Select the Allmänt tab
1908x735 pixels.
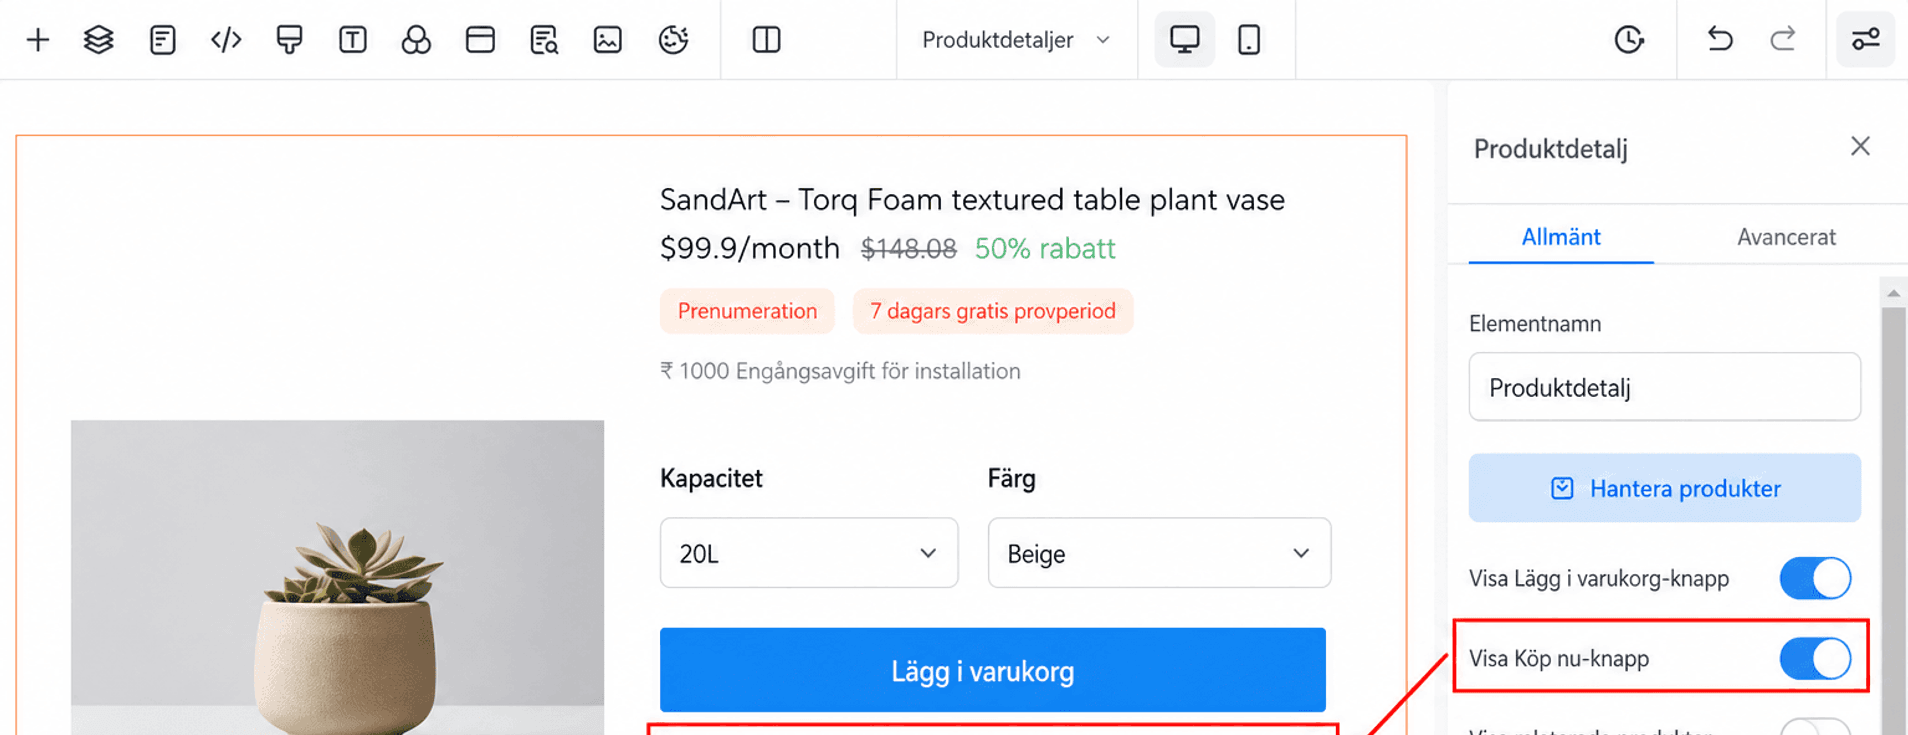[1561, 237]
